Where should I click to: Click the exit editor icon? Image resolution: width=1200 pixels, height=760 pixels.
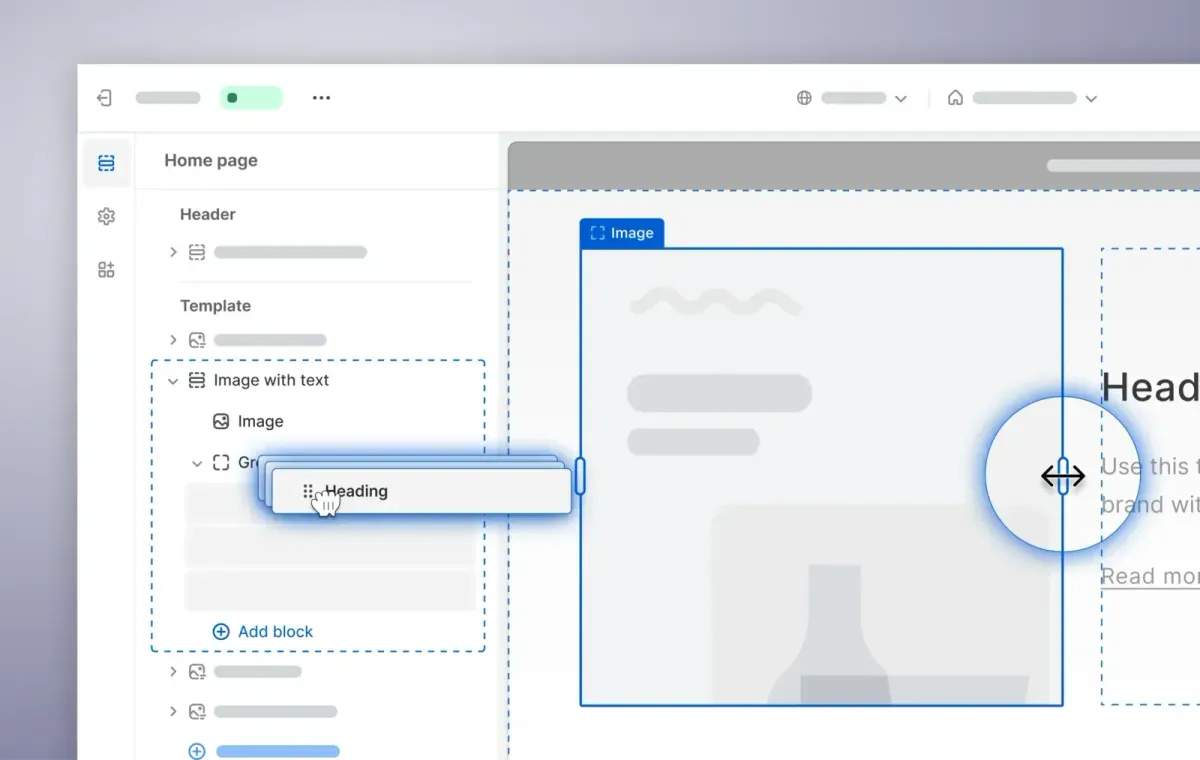pyautogui.click(x=104, y=98)
